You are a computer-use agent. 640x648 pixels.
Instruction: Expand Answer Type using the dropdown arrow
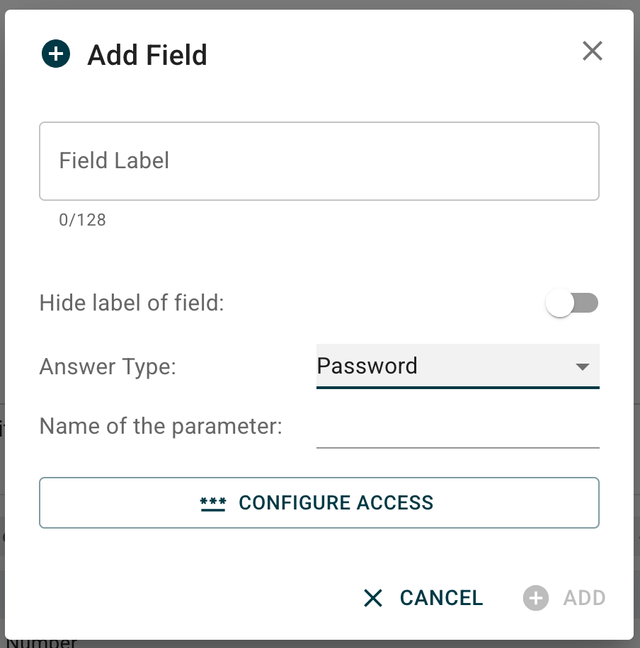point(582,367)
